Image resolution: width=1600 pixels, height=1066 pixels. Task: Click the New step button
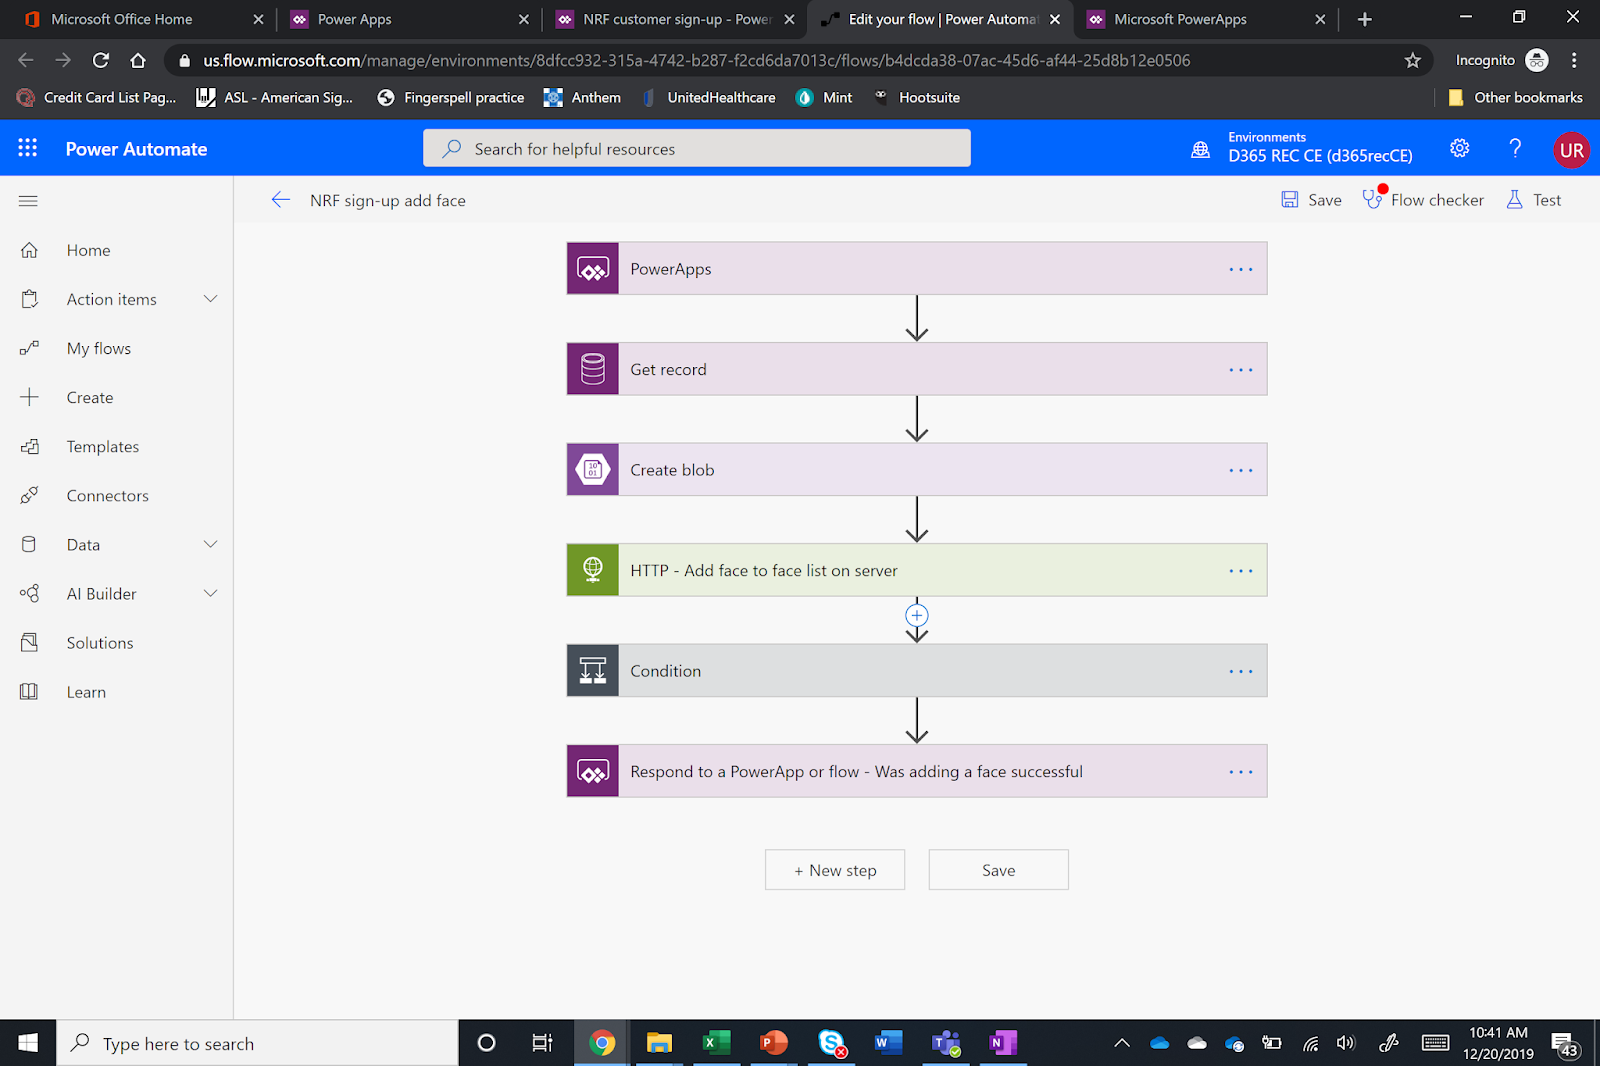[x=834, y=869]
